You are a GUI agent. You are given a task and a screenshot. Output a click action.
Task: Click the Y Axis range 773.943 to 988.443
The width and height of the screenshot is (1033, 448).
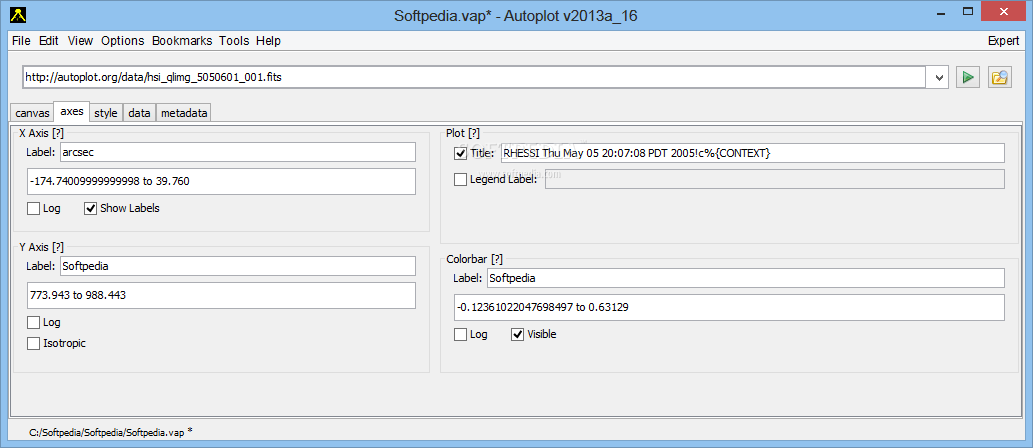pos(221,295)
